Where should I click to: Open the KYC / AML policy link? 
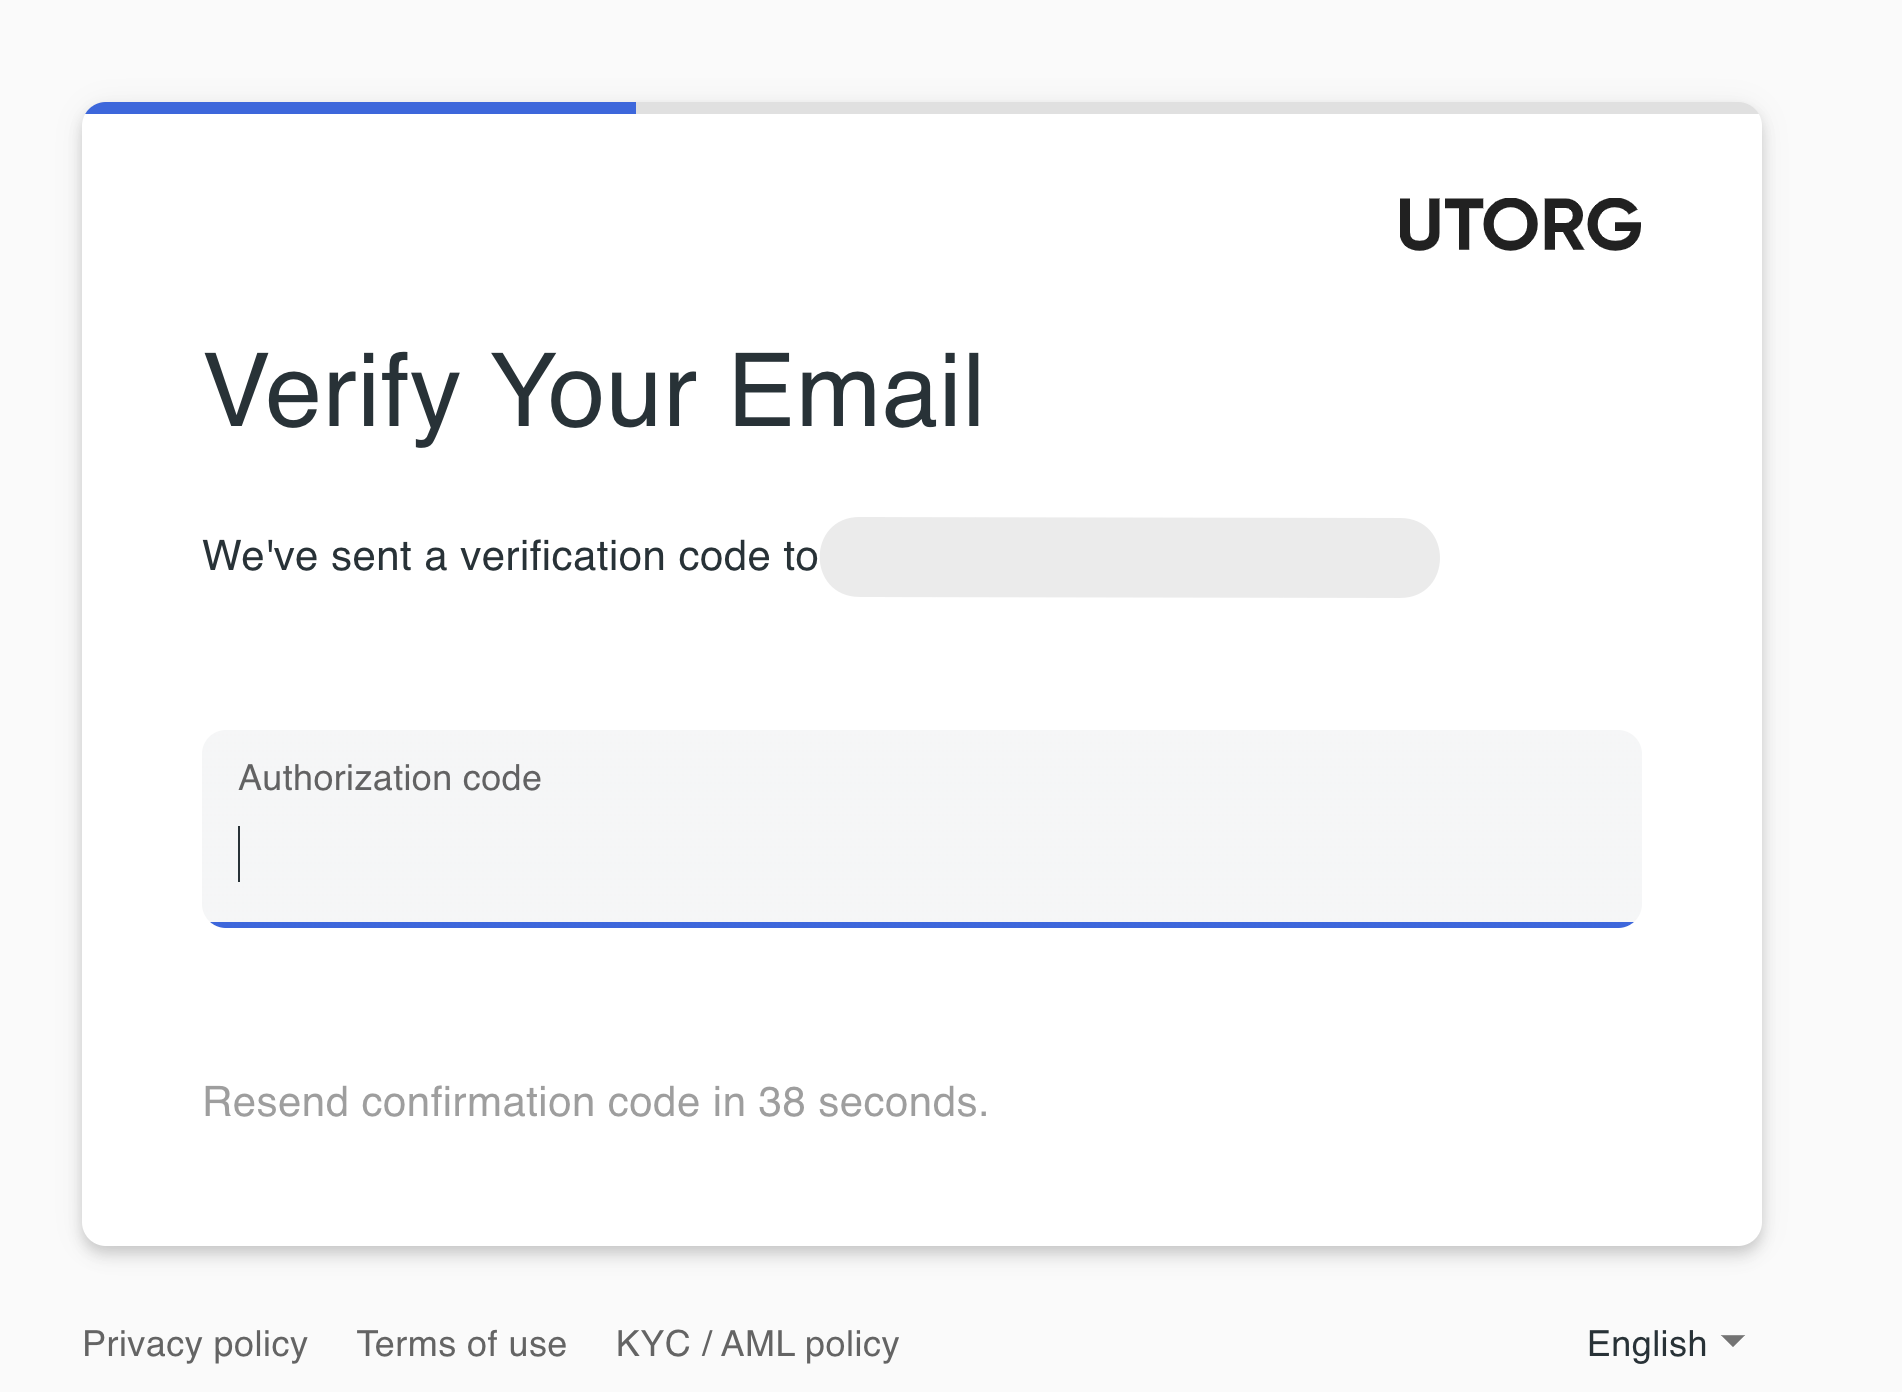(757, 1344)
